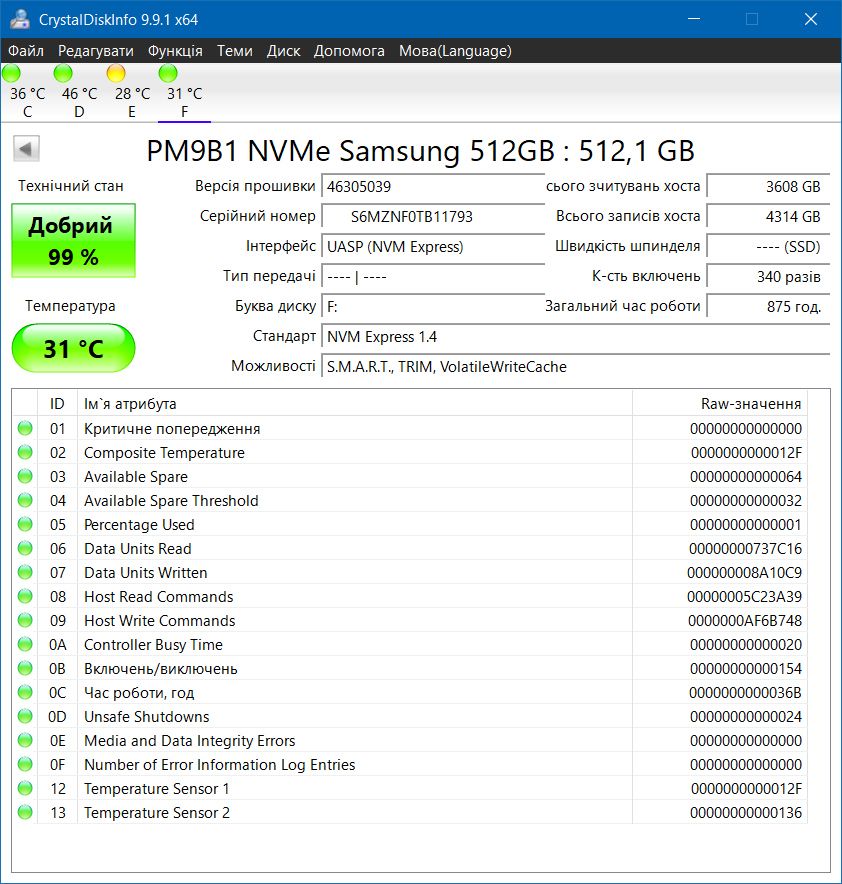Image resolution: width=842 pixels, height=884 pixels.
Task: Click the status dot for Composite Temperature
Action: 25,452
